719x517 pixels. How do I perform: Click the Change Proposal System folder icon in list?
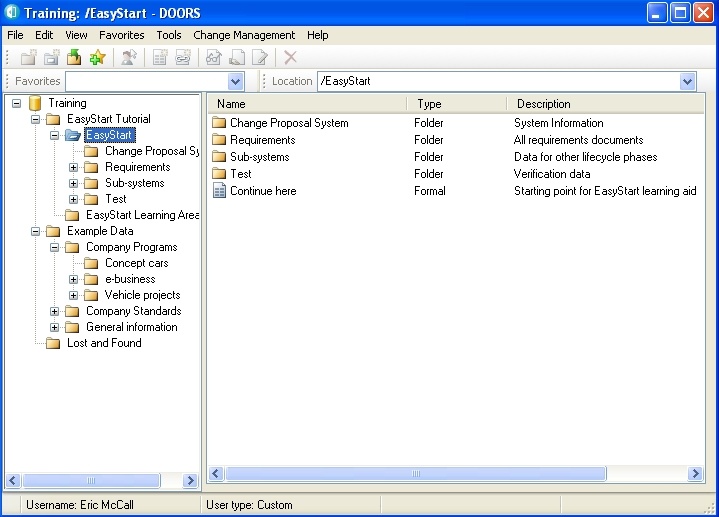pyautogui.click(x=219, y=122)
